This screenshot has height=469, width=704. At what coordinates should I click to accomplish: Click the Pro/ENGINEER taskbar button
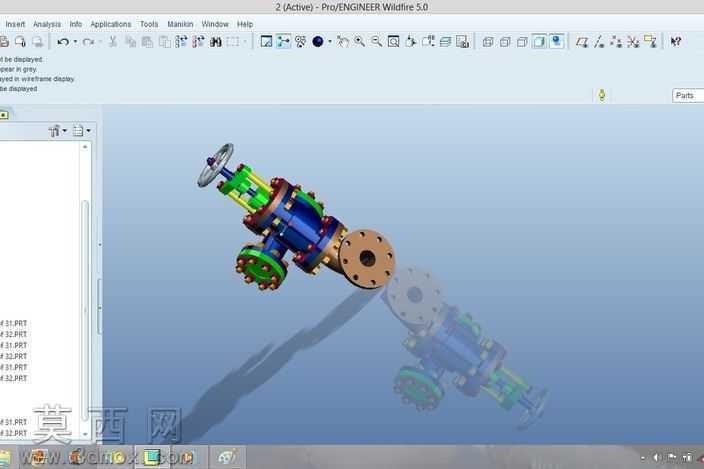(x=152, y=457)
